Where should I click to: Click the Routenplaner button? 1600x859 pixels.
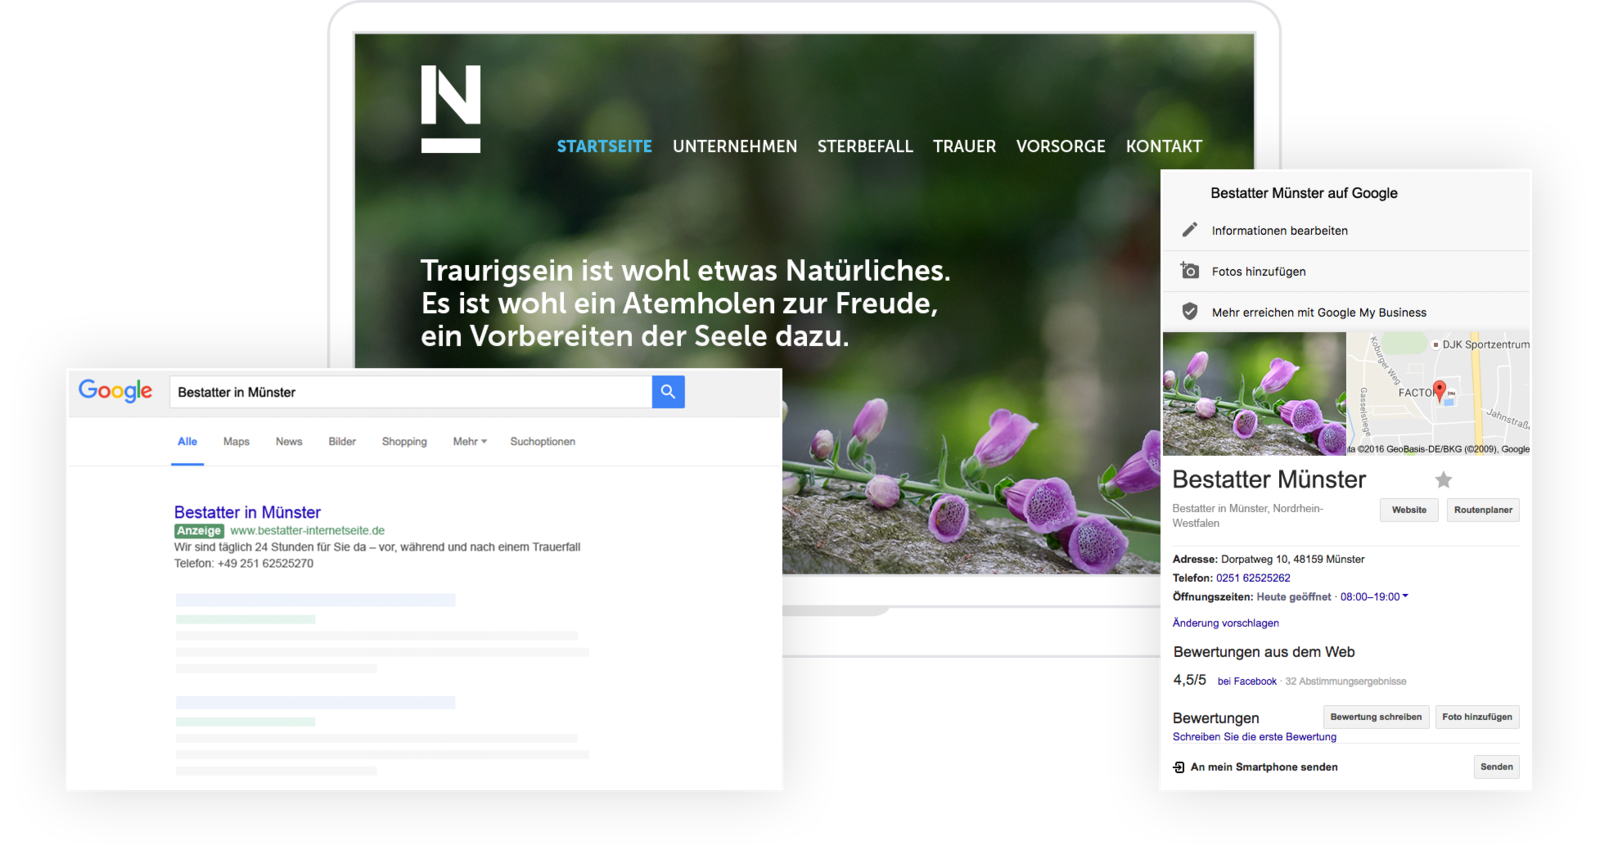coord(1483,510)
